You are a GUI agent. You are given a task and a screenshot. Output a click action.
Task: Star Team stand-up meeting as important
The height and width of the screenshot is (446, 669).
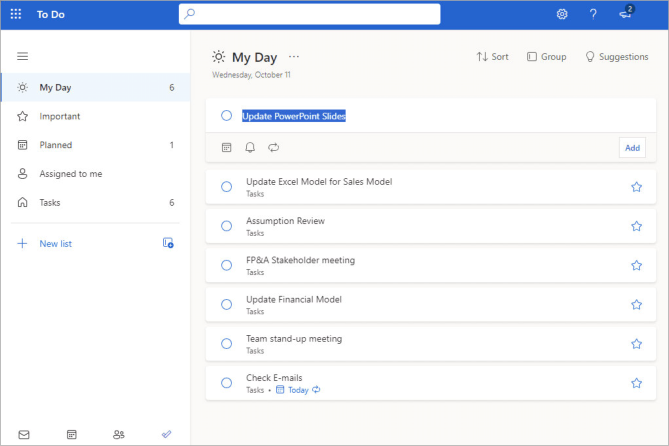[x=637, y=344]
